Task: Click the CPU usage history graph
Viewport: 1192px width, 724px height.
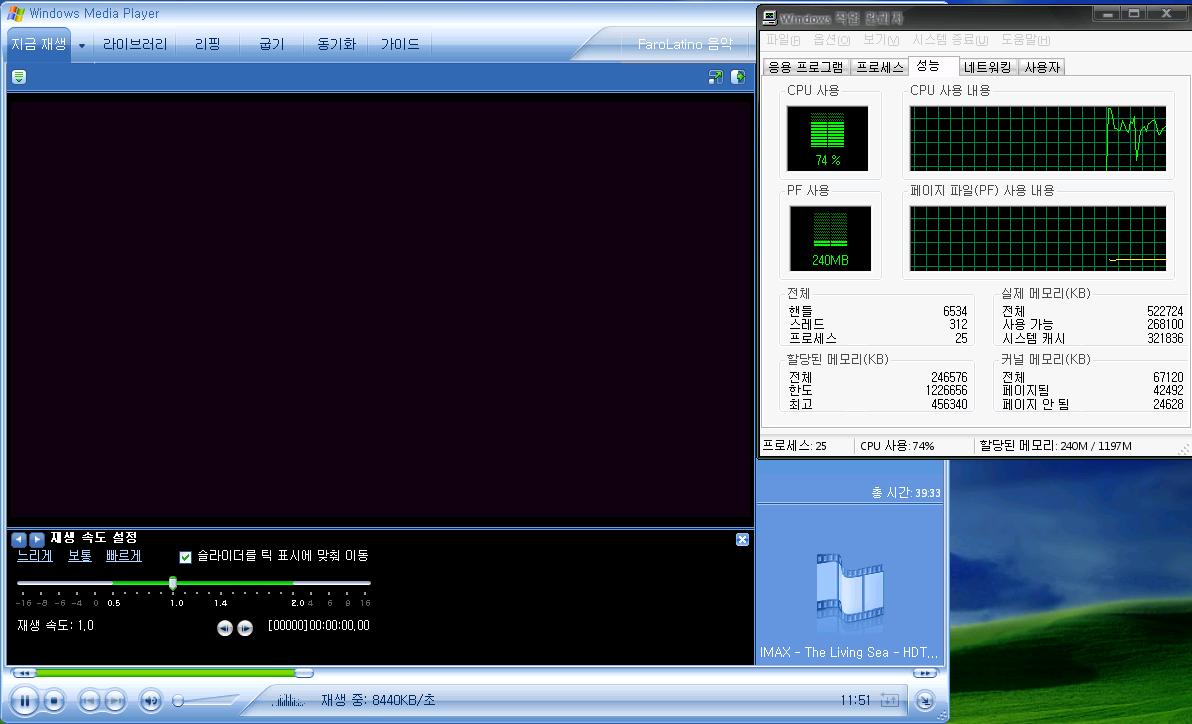Action: click(x=1038, y=138)
